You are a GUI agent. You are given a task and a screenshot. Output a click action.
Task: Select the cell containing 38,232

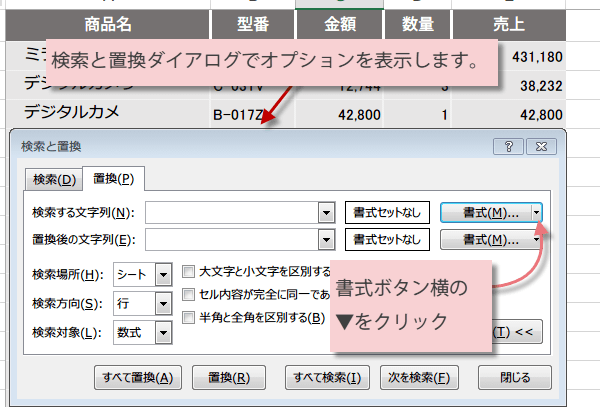[x=532, y=86]
